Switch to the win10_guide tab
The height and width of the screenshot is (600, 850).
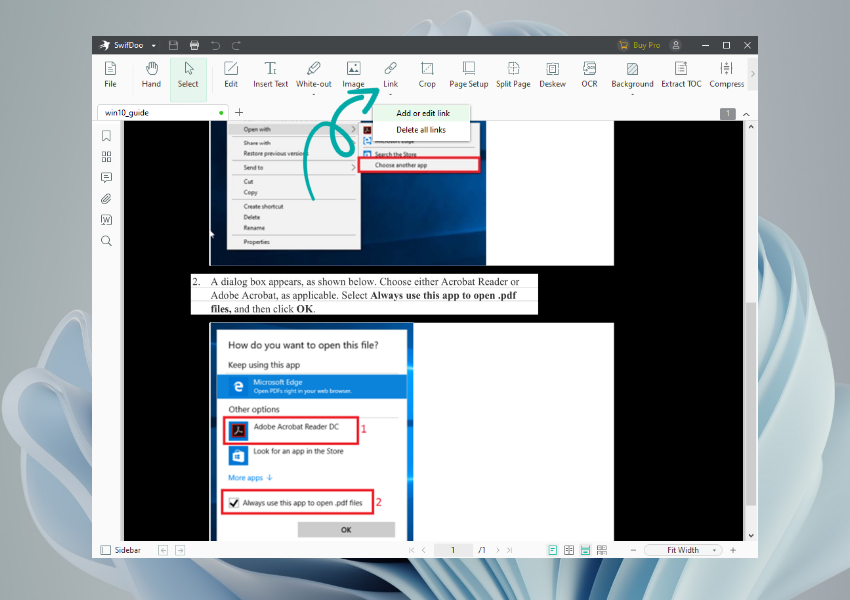[163, 113]
